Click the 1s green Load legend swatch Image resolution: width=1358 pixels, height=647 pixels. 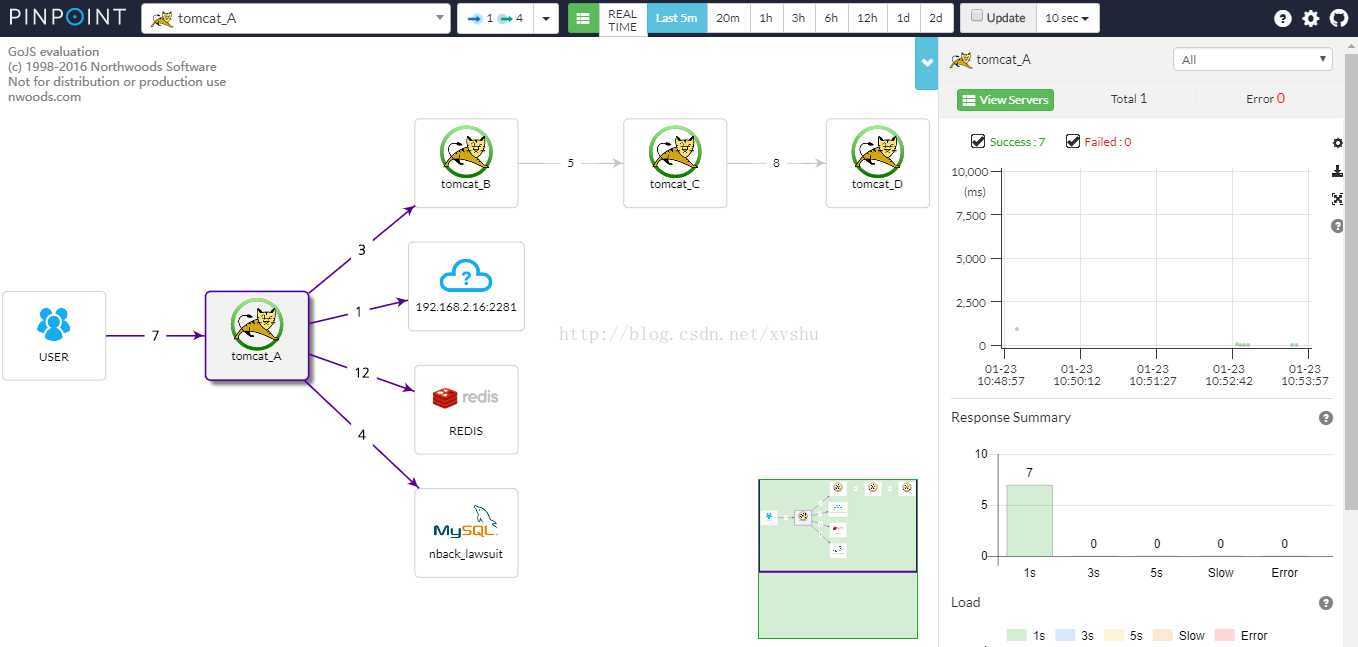(1016, 636)
